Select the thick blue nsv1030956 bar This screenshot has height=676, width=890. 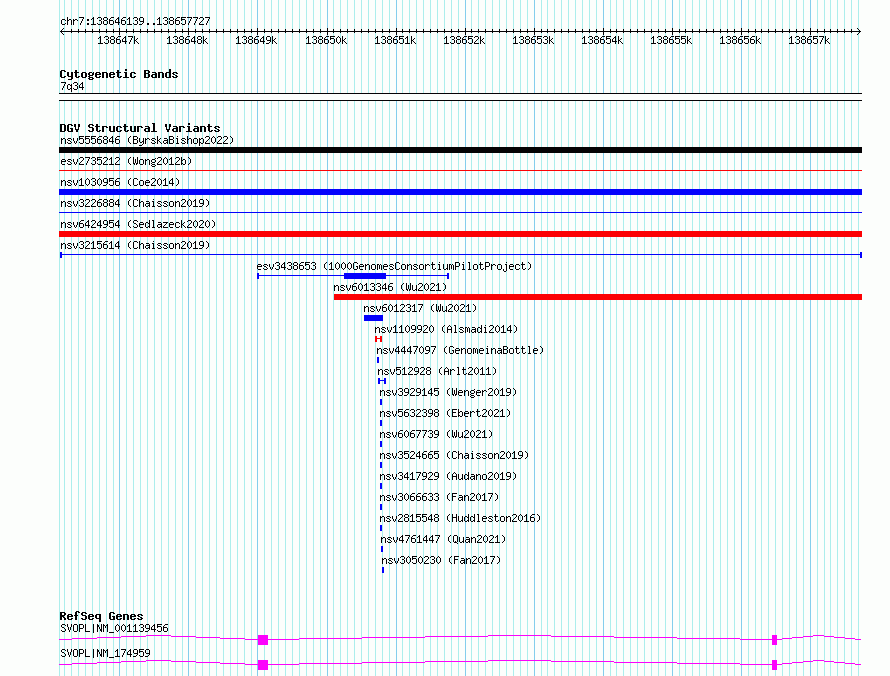460,192
